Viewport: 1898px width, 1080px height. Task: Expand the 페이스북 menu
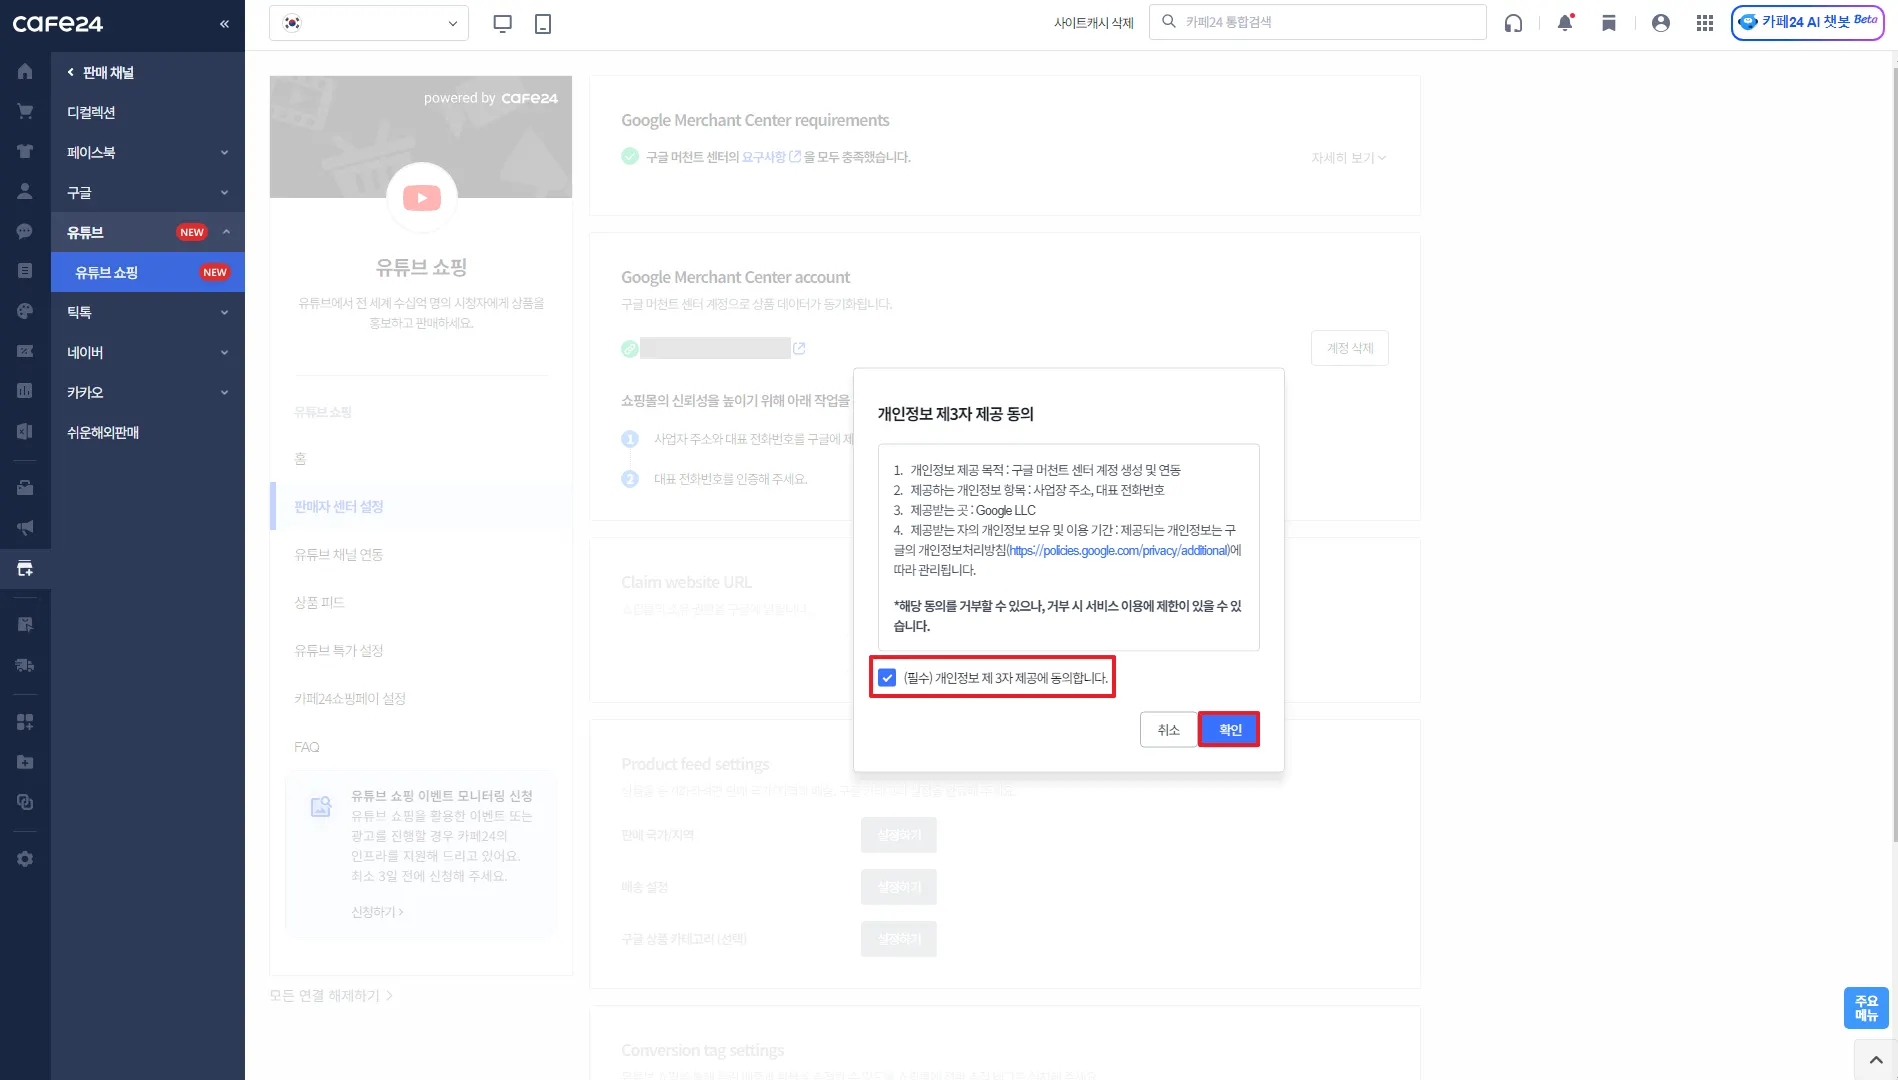[148, 152]
